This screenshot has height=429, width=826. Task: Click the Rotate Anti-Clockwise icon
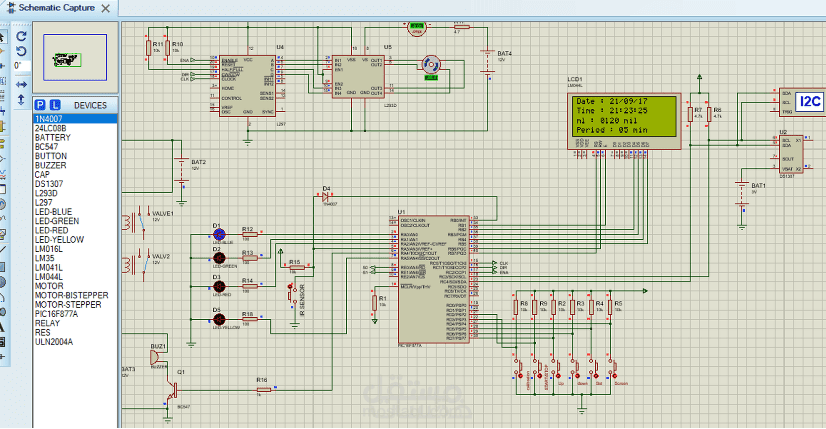(x=21, y=51)
